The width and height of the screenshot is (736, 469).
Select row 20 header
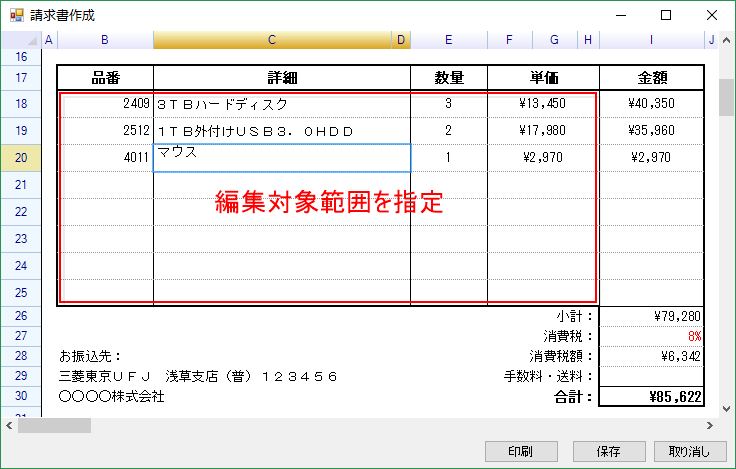[x=21, y=157]
